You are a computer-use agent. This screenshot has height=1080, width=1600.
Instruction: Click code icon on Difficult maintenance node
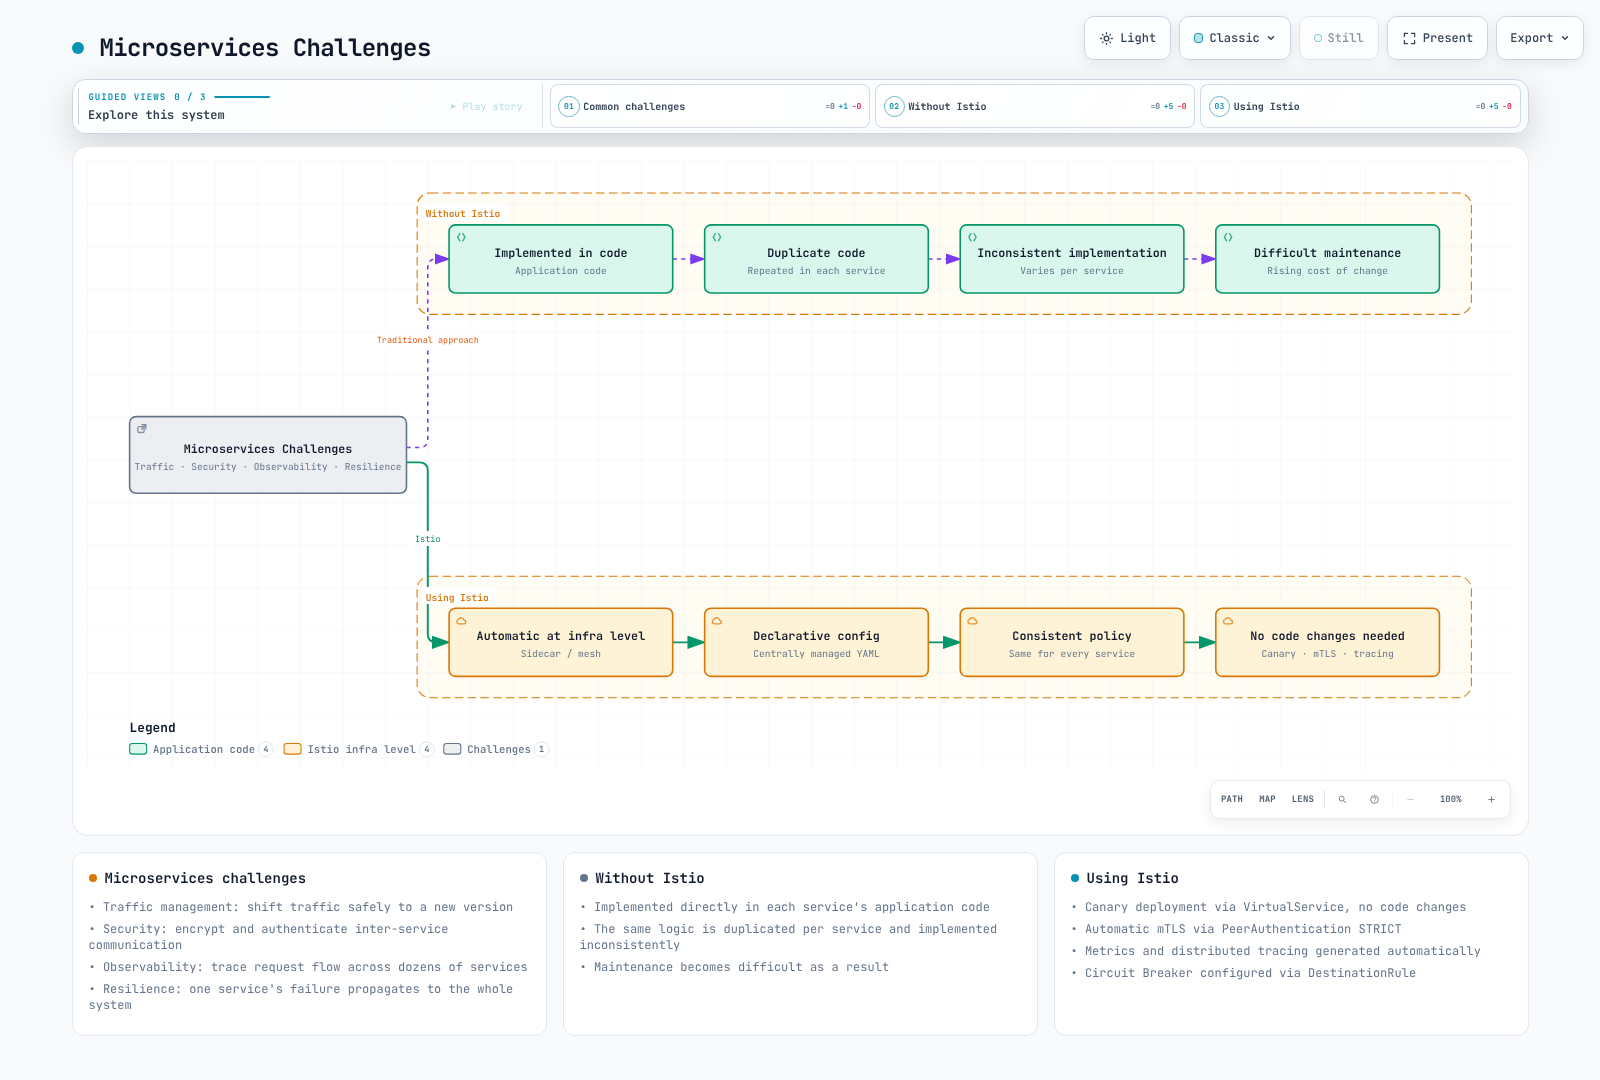point(1228,237)
